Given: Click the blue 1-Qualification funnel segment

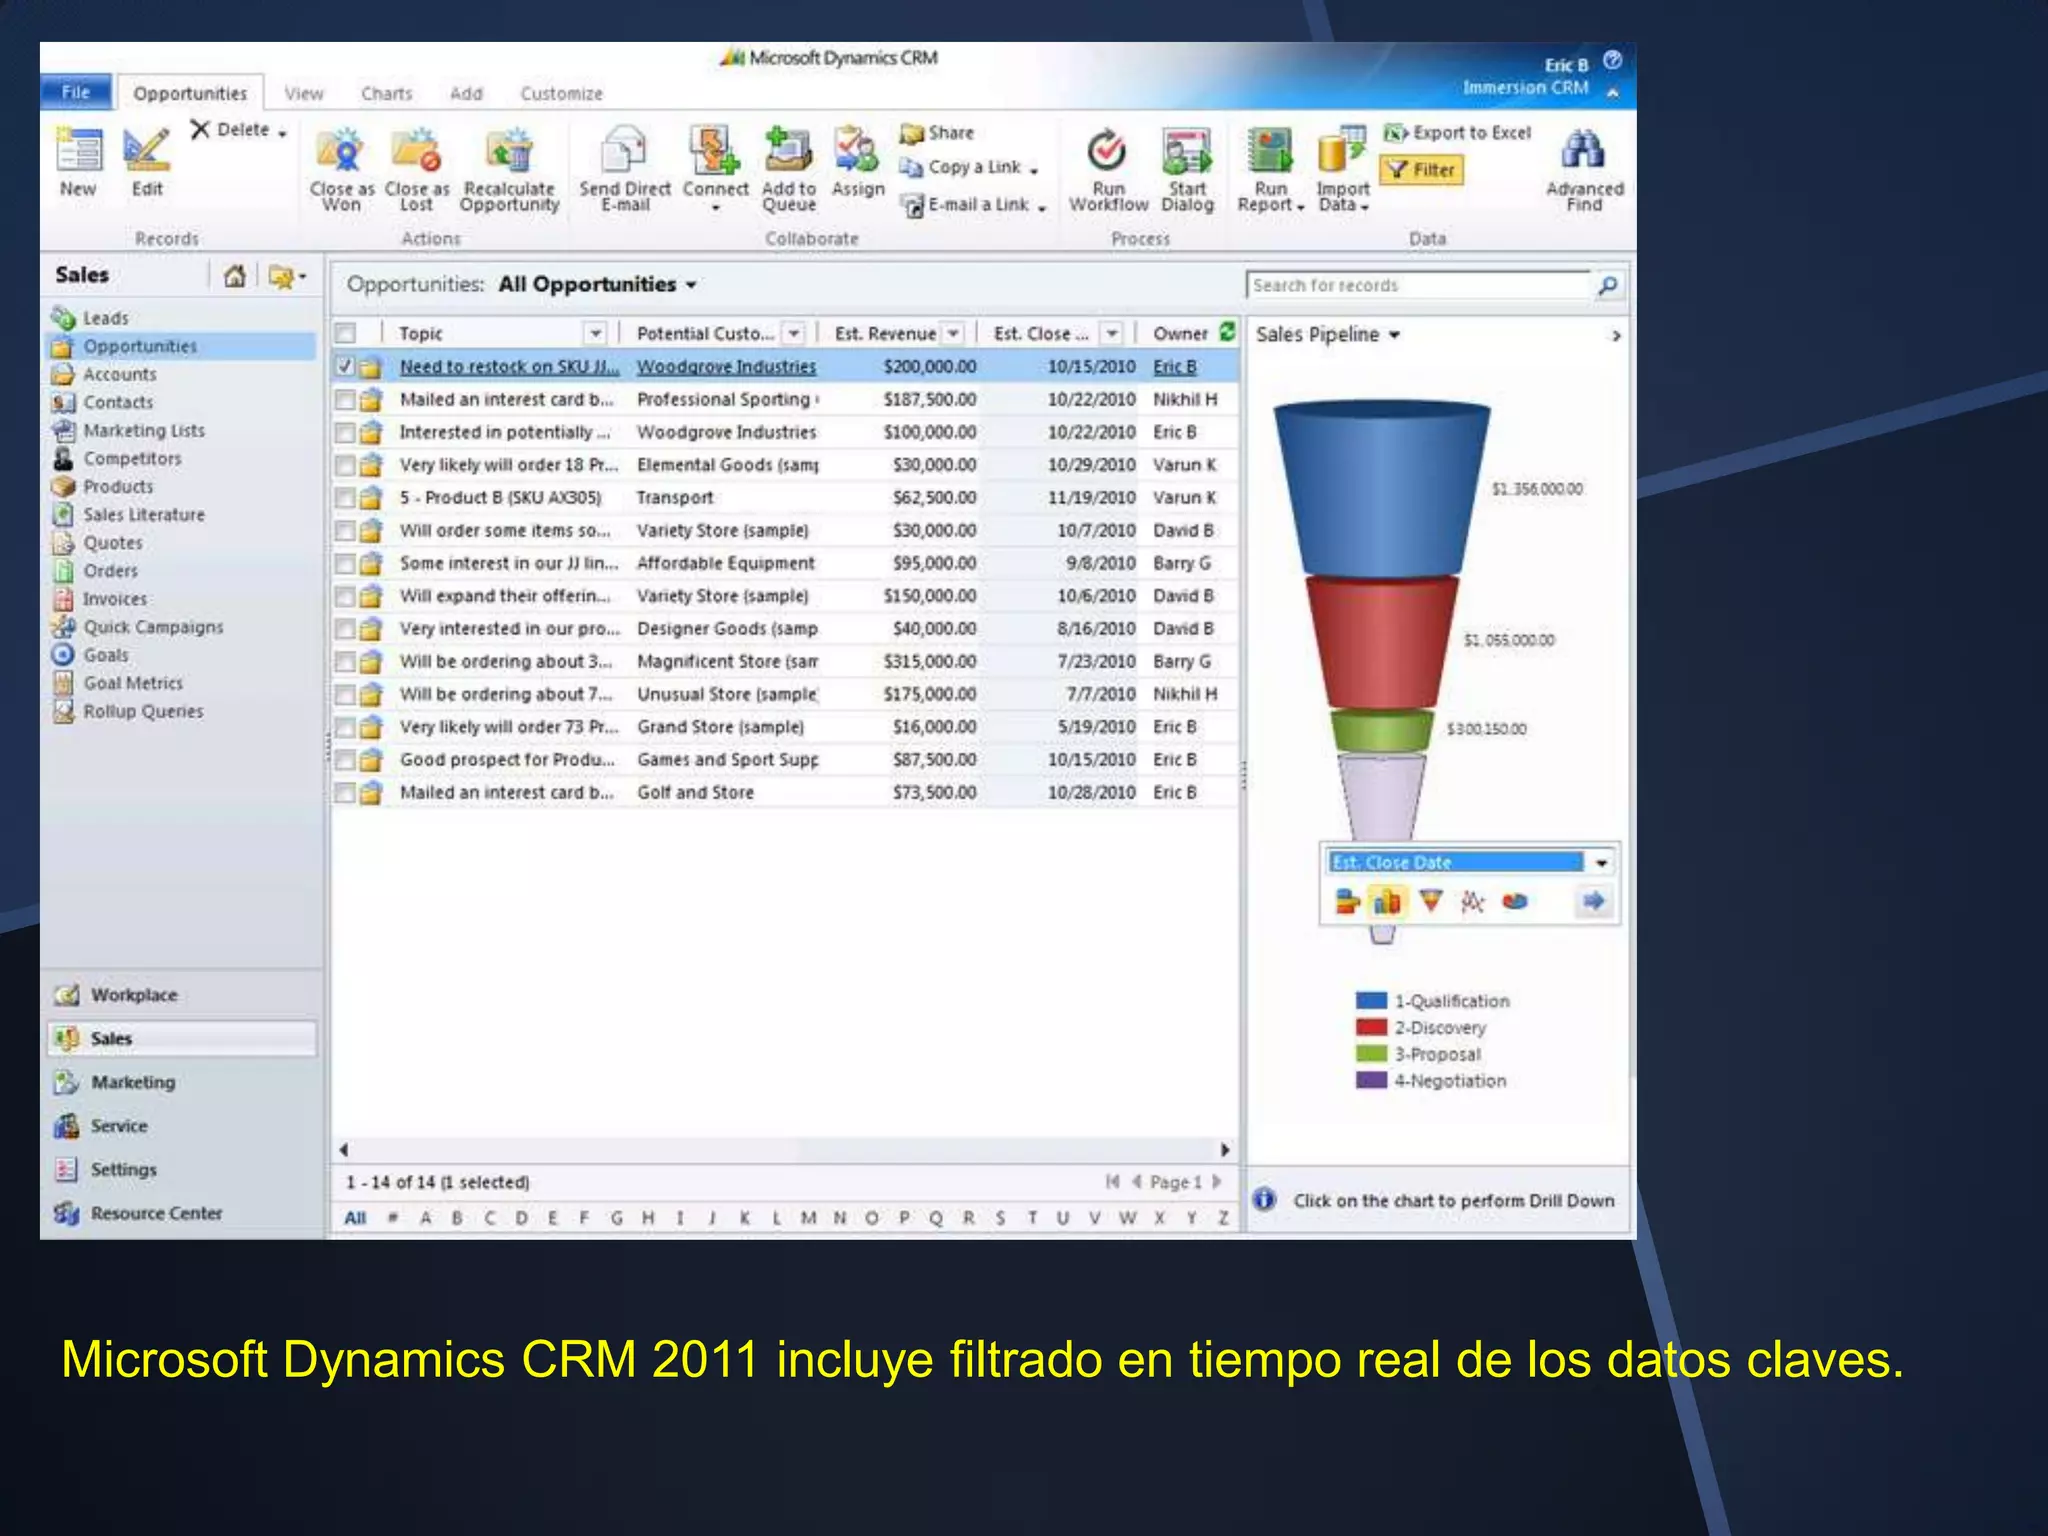Looking at the screenshot, I should [x=1381, y=490].
